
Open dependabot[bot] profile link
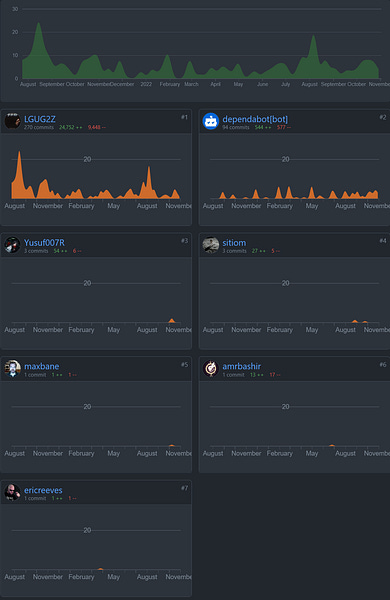[x=255, y=119]
